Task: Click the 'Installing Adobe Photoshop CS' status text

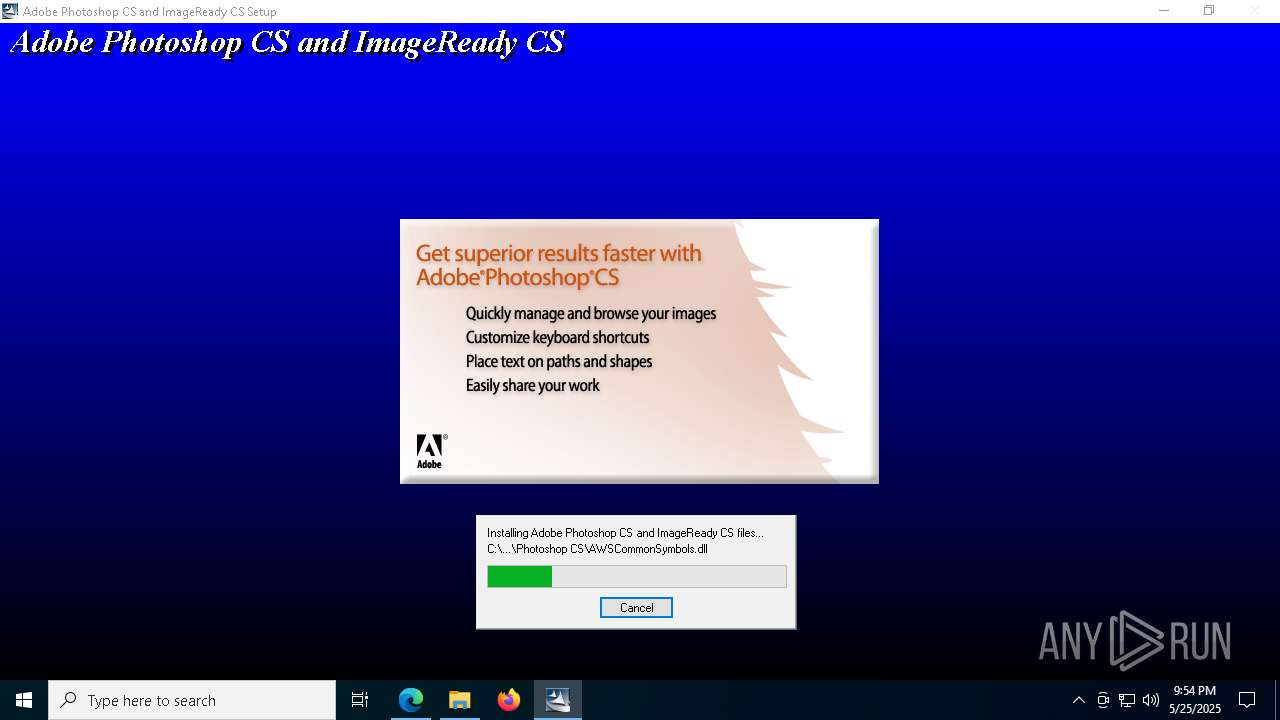Action: coord(625,533)
